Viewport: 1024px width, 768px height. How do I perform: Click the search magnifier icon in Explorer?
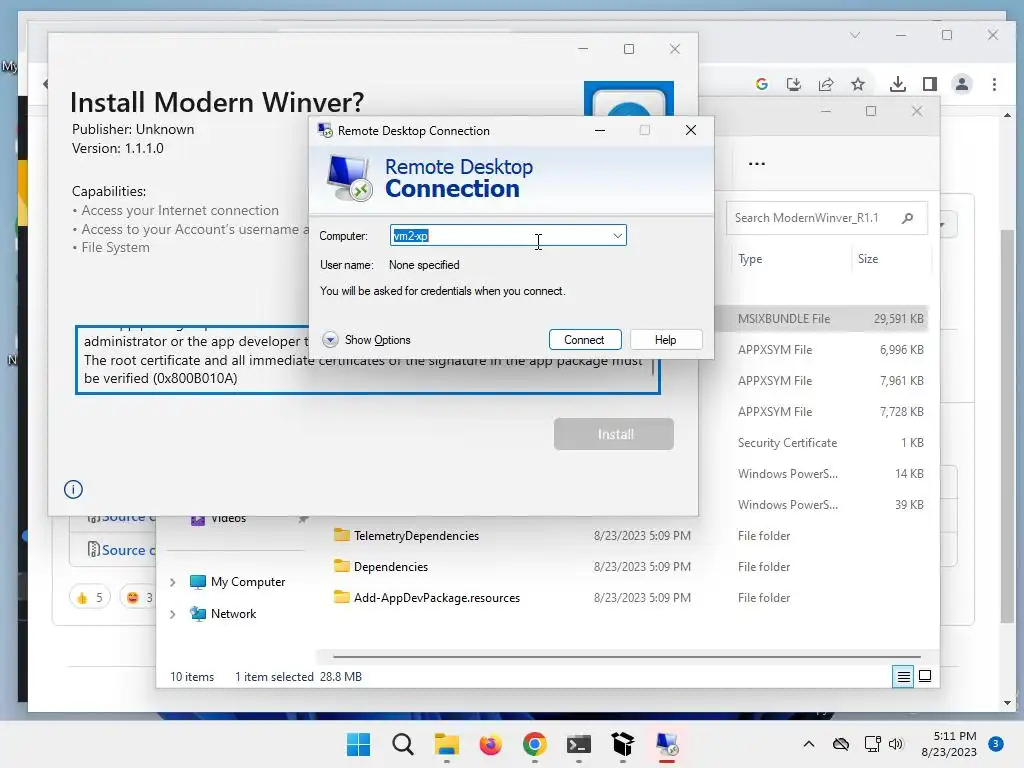coord(907,218)
